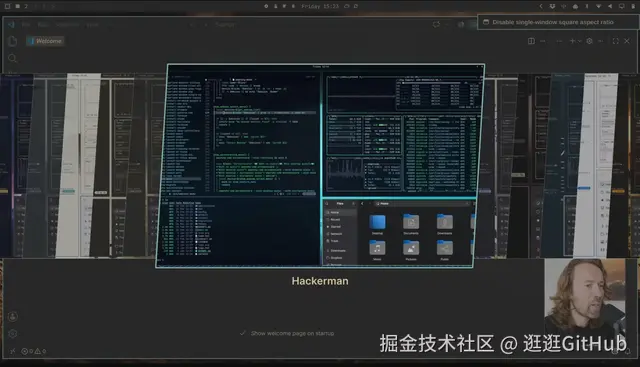Click the Hackerman theme name label

pos(320,281)
